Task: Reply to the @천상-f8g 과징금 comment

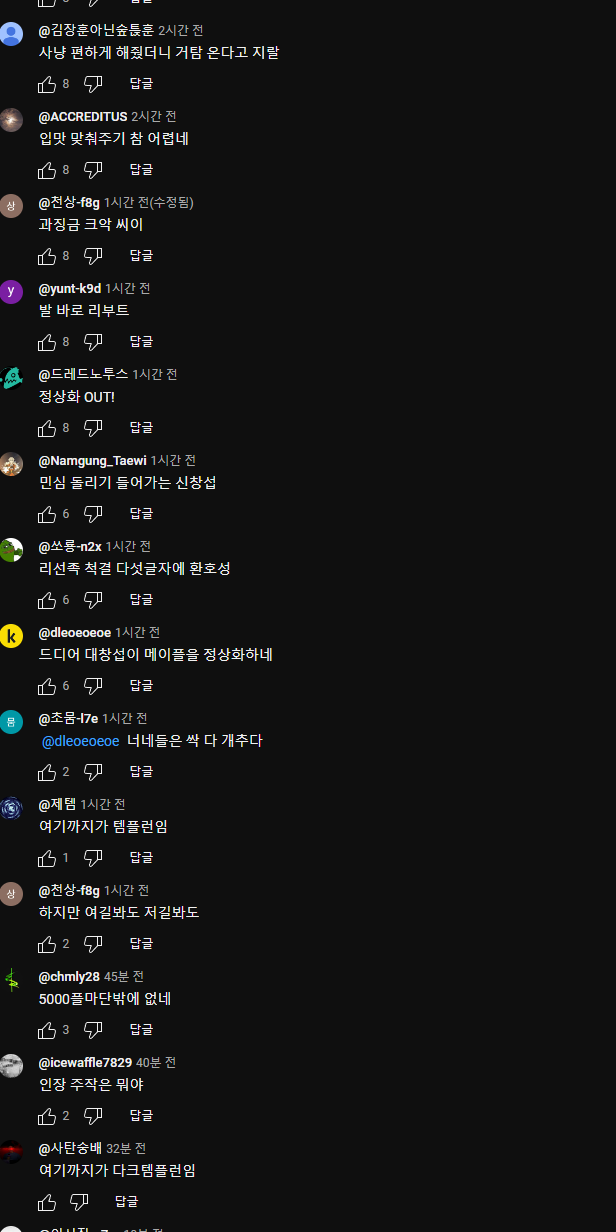Action: pos(141,256)
